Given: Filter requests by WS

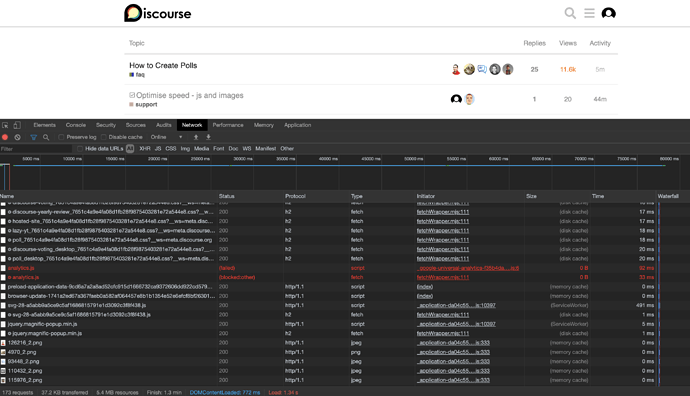Looking at the screenshot, I should click(x=247, y=149).
